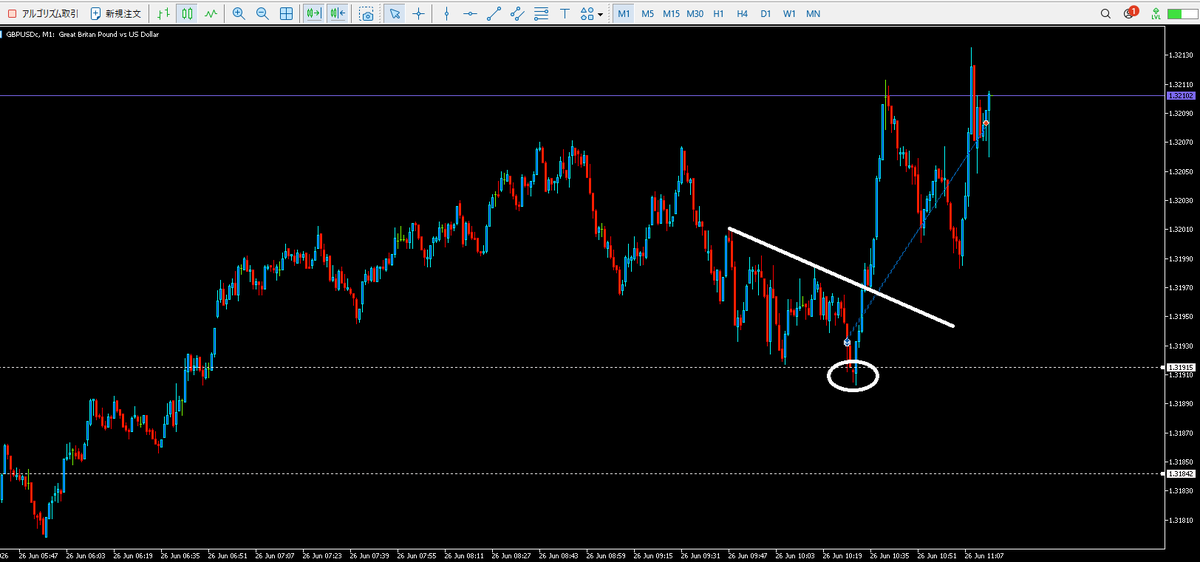The height and width of the screenshot is (562, 1200).
Task: Toggle the アルゴリズム取引 algo trading button
Action: 42,14
